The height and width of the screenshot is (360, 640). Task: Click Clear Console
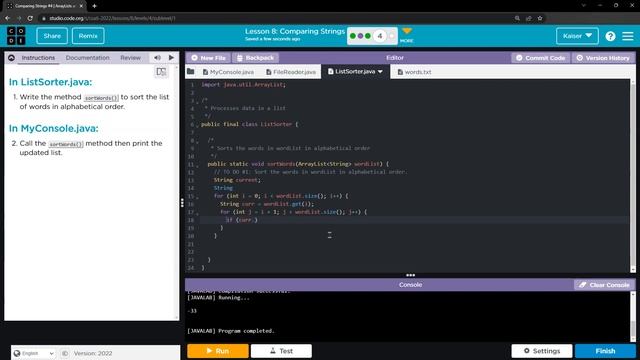point(604,285)
